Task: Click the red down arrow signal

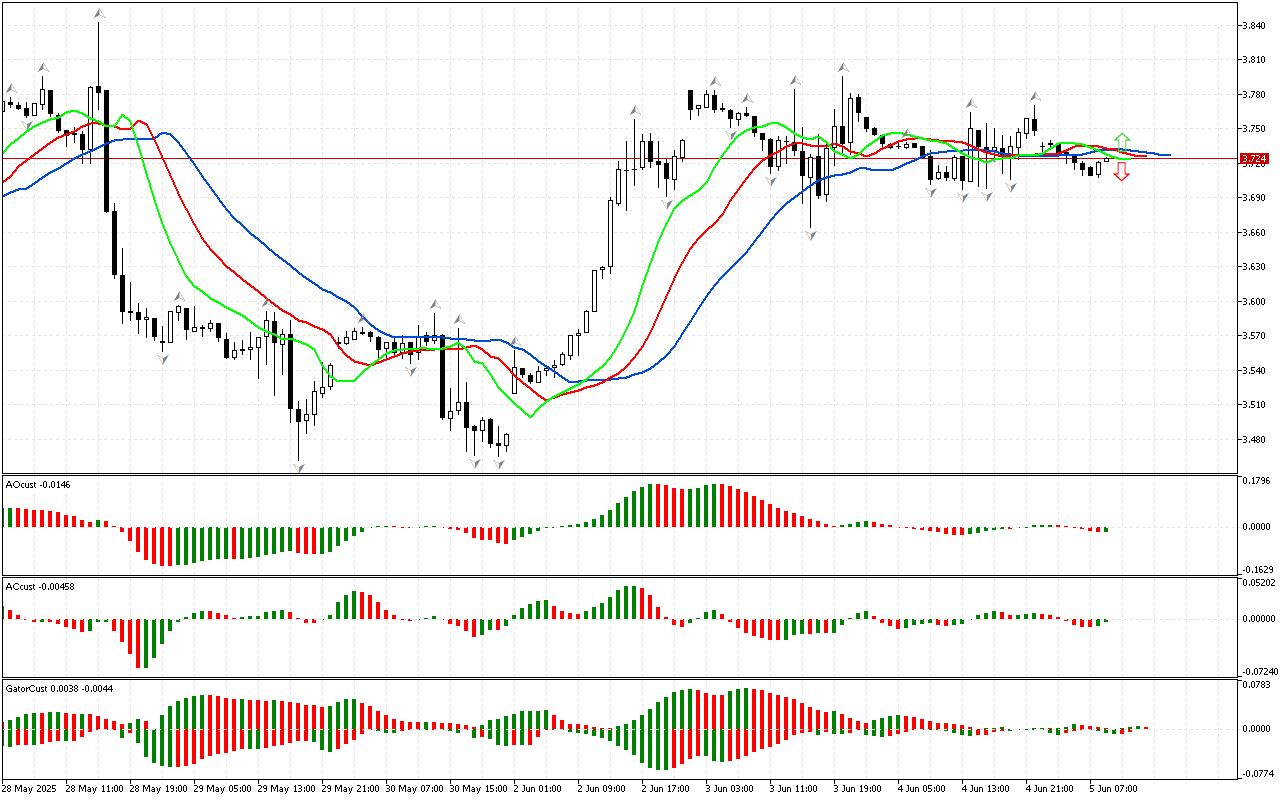Action: (x=1122, y=172)
